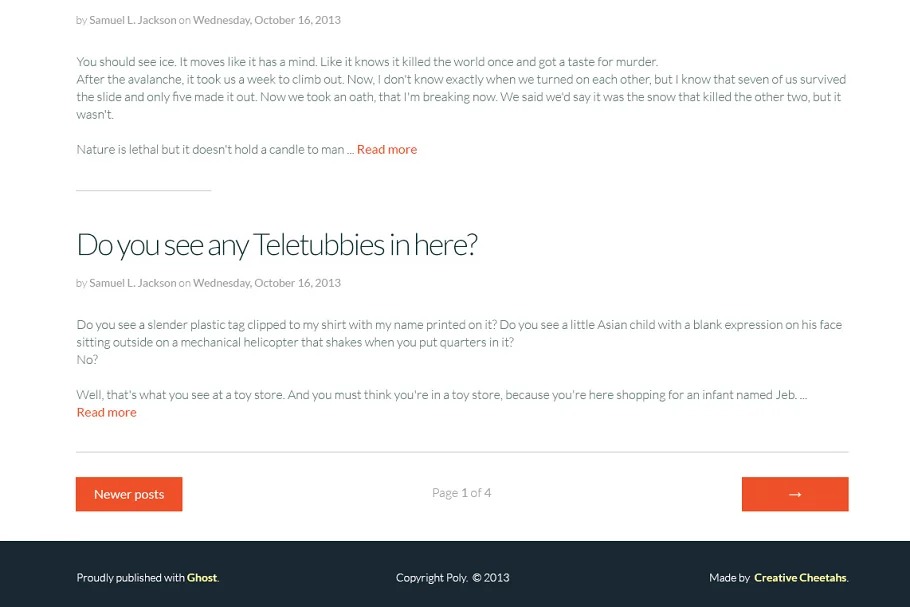Click Read more under the Teletubbies post
Viewport: 910px width, 607px height.
(x=106, y=412)
